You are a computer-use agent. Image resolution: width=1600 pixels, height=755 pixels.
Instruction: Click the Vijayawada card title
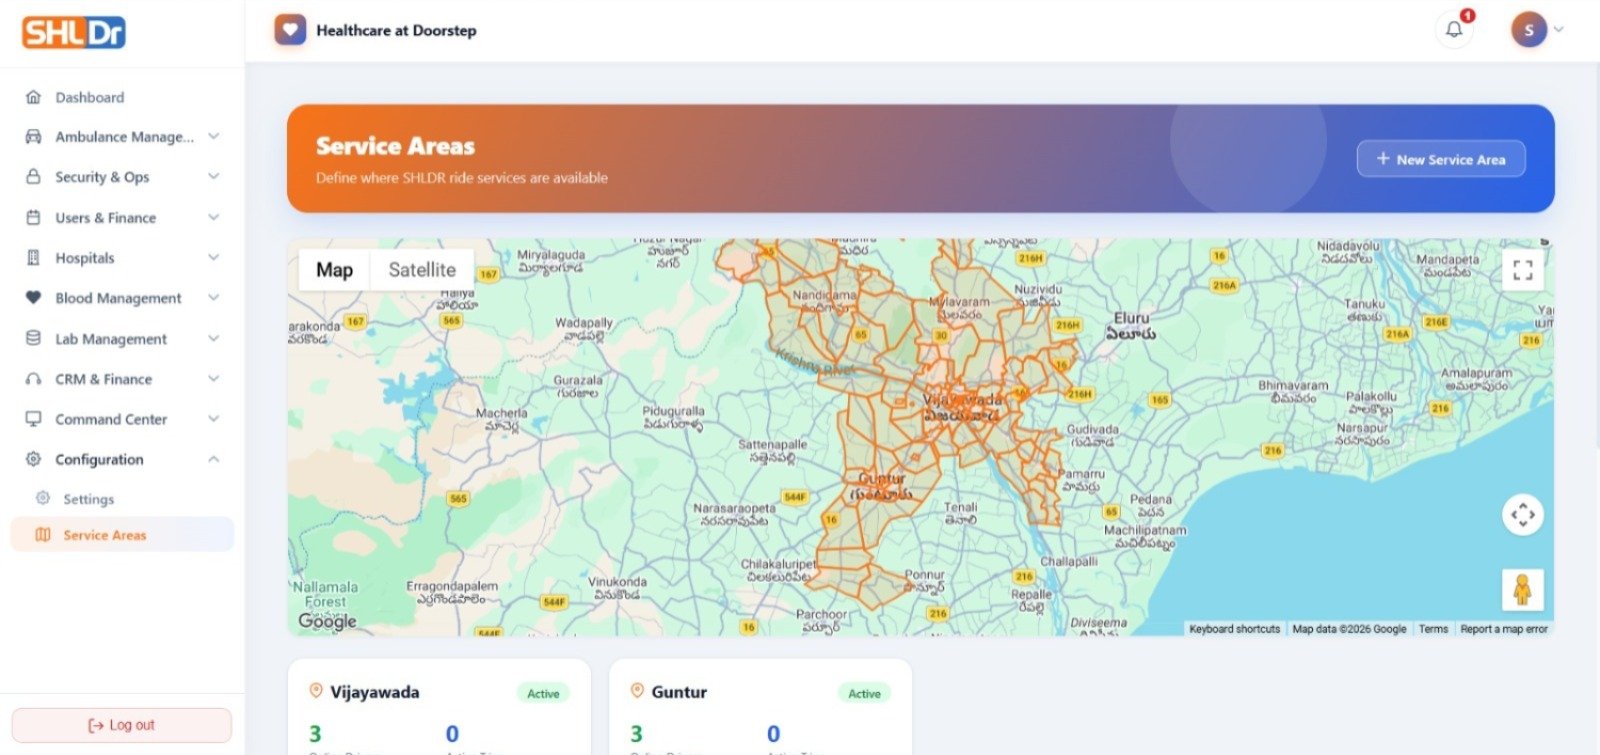pyautogui.click(x=375, y=692)
